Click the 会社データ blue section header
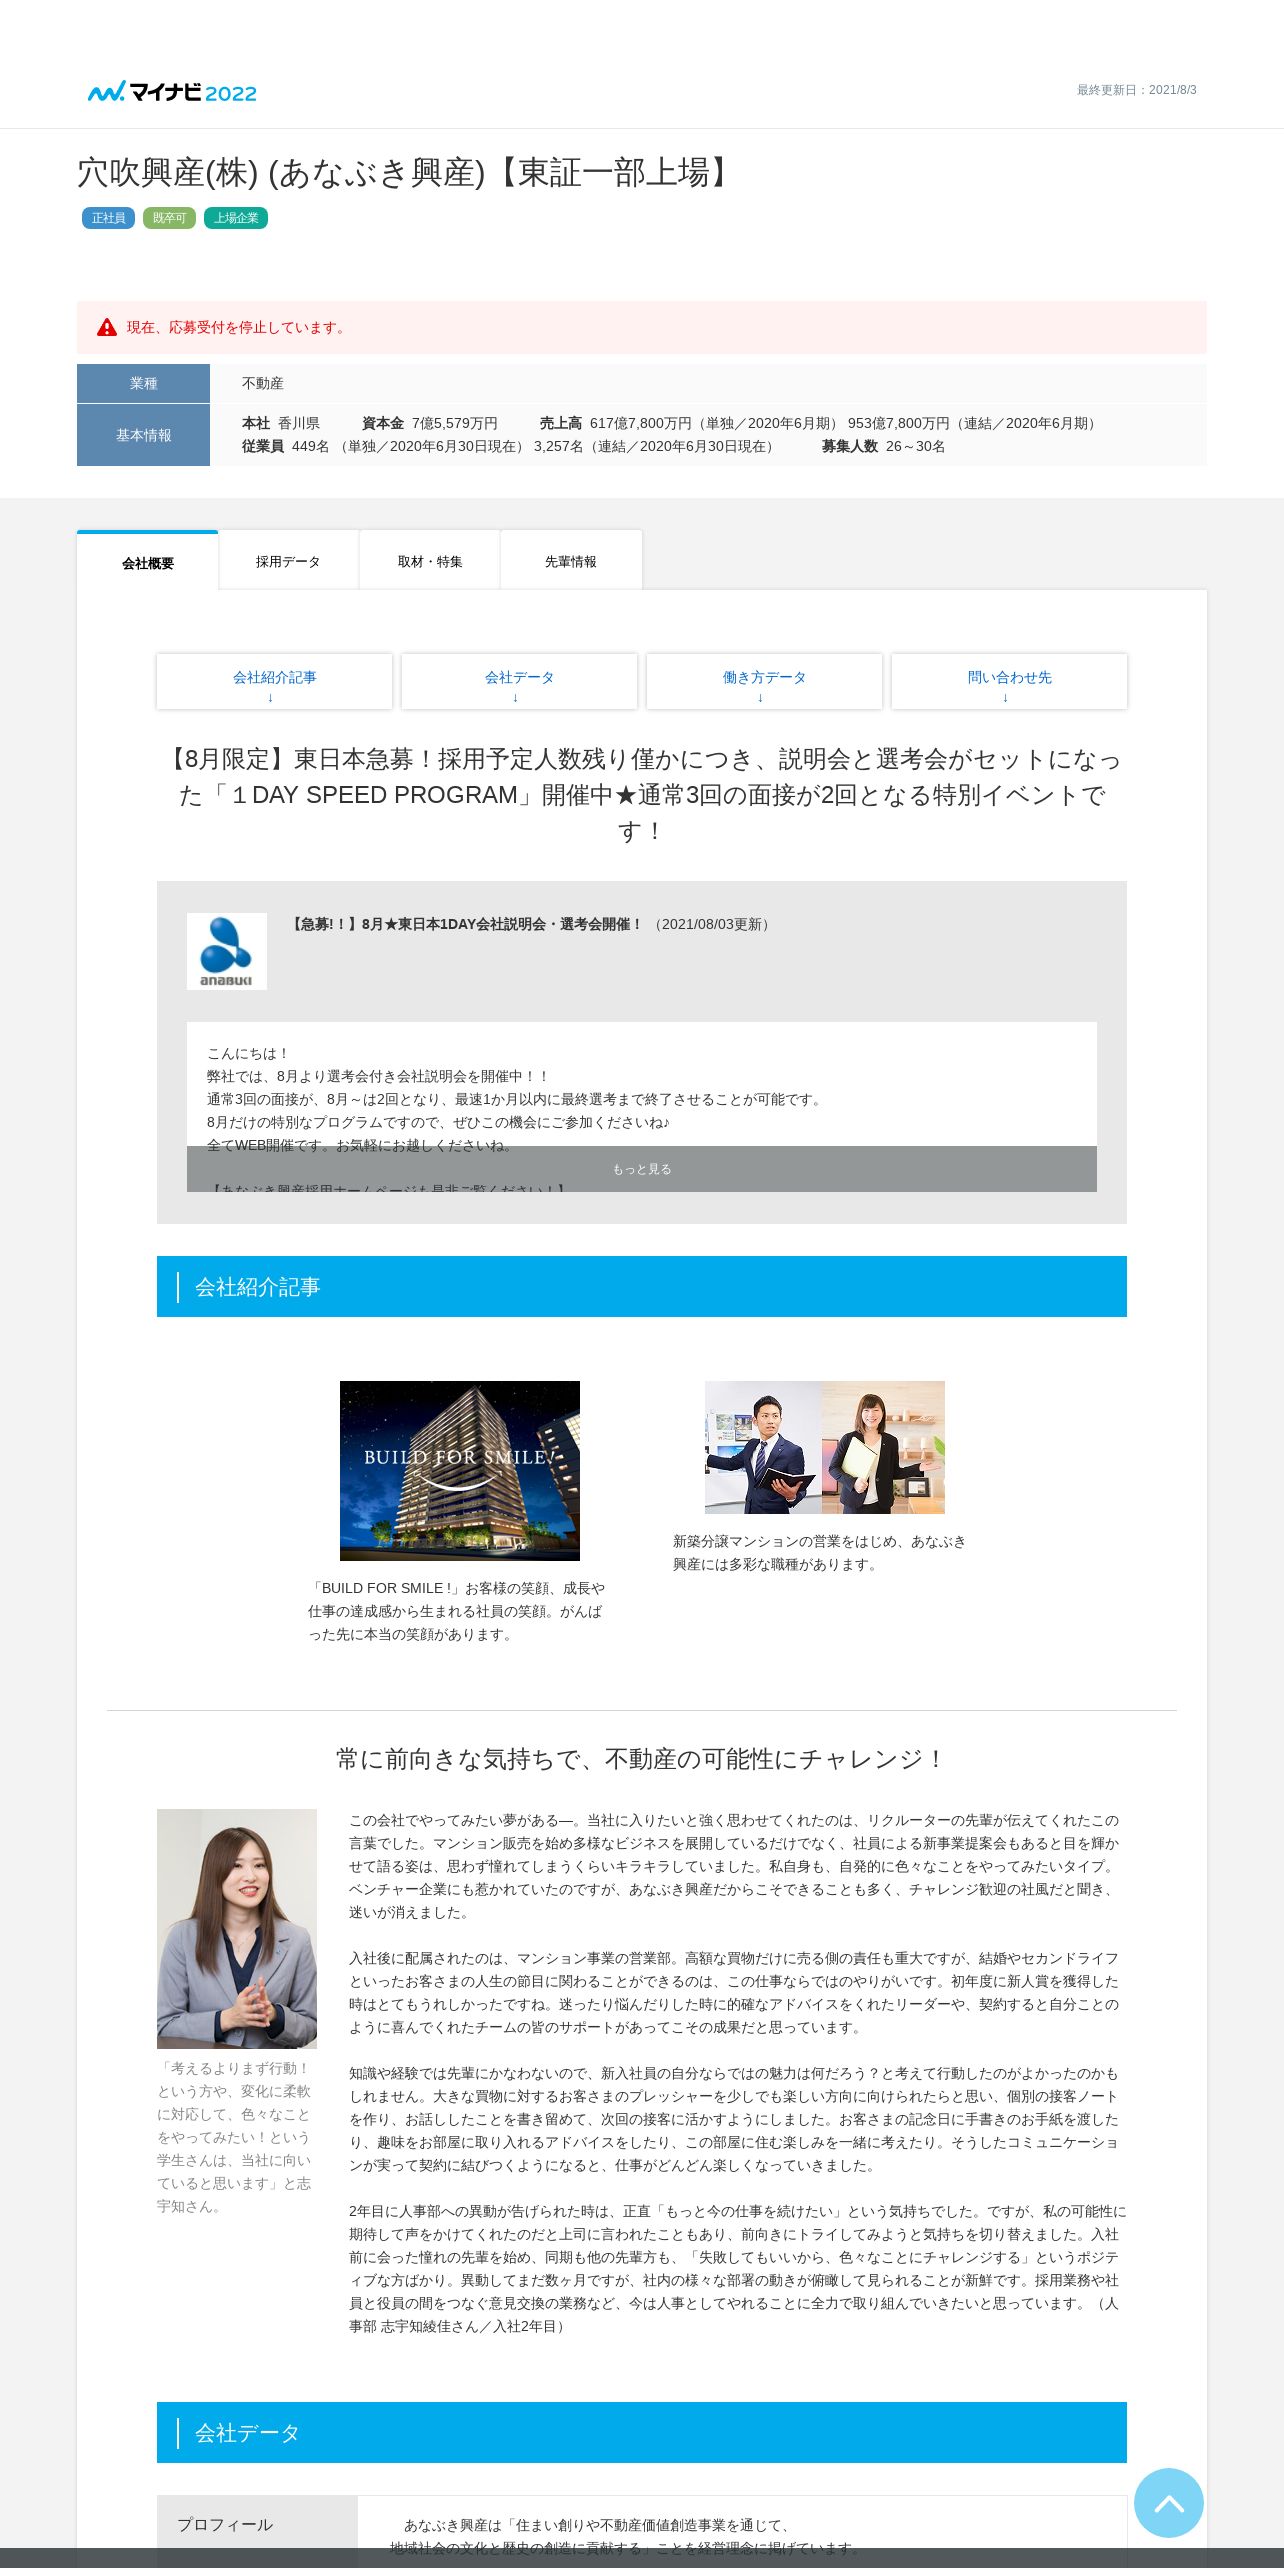Screen dimensions: 1284x2568 [642, 2433]
